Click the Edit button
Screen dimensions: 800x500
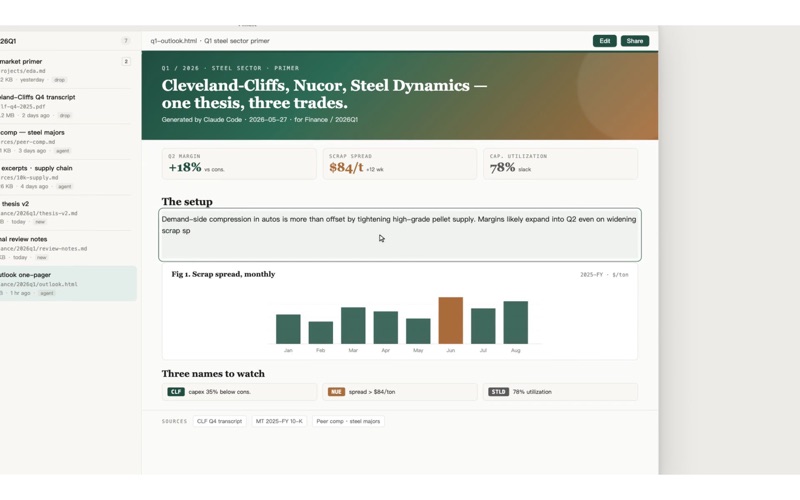click(605, 41)
